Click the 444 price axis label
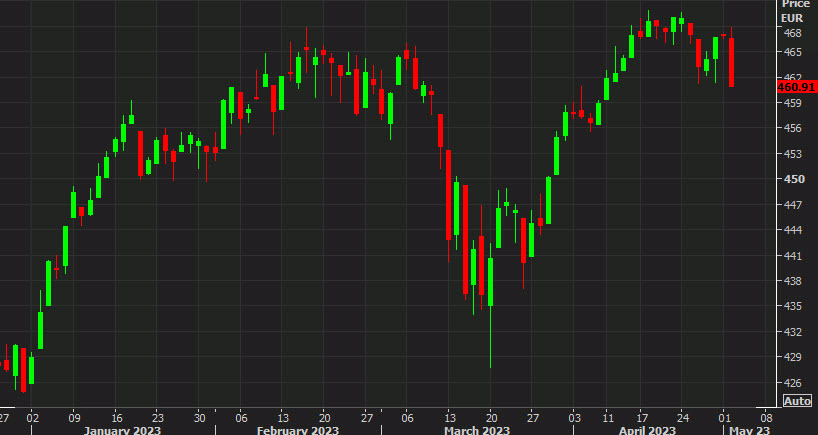 (792, 230)
